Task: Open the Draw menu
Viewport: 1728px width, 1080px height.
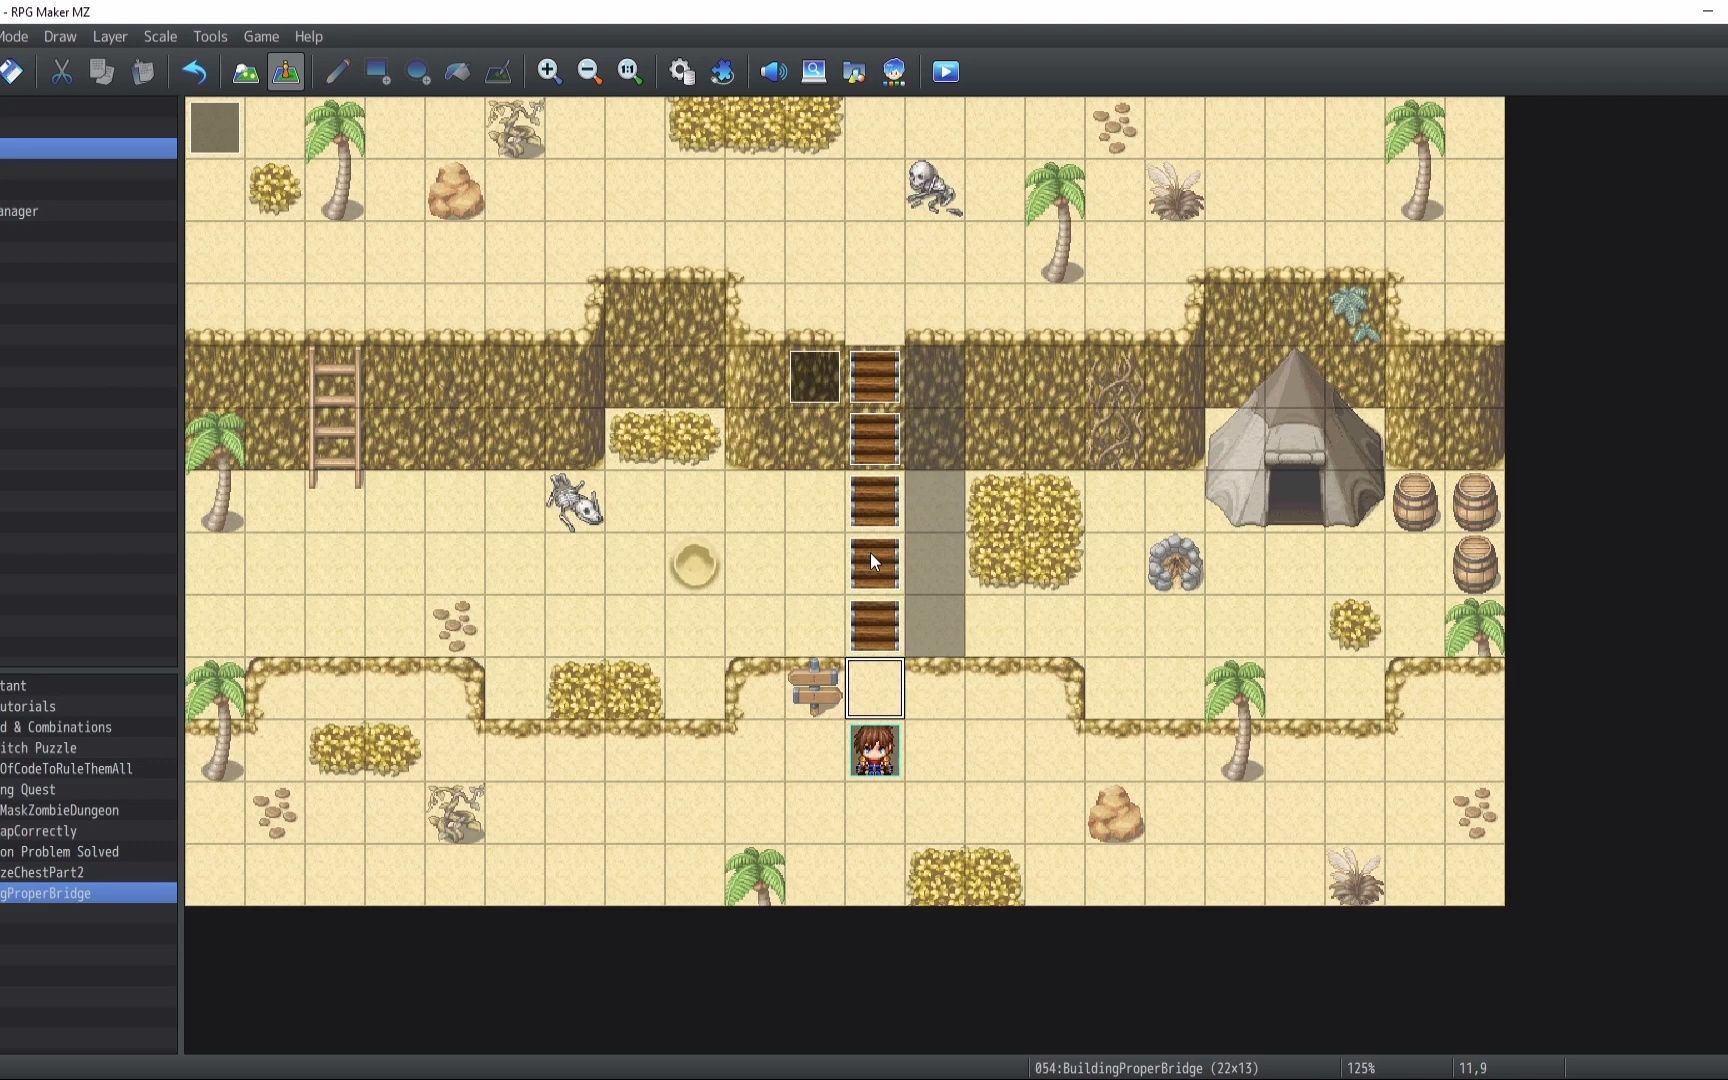Action: click(x=60, y=36)
